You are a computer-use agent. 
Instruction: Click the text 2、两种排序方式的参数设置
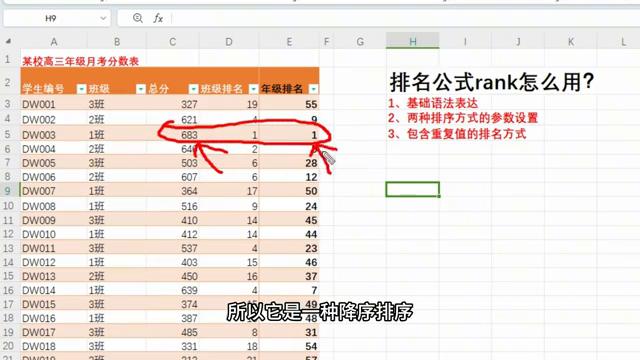click(463, 118)
